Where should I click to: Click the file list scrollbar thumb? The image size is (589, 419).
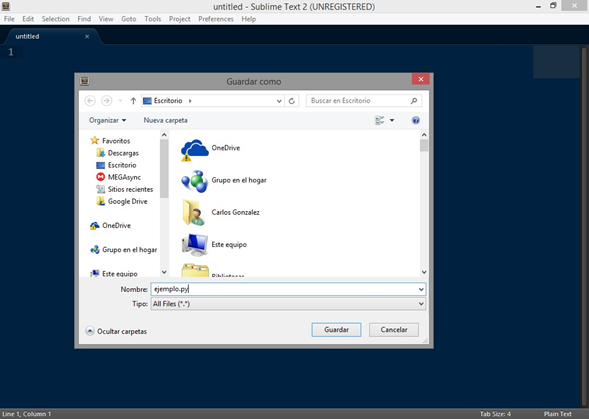pos(424,145)
